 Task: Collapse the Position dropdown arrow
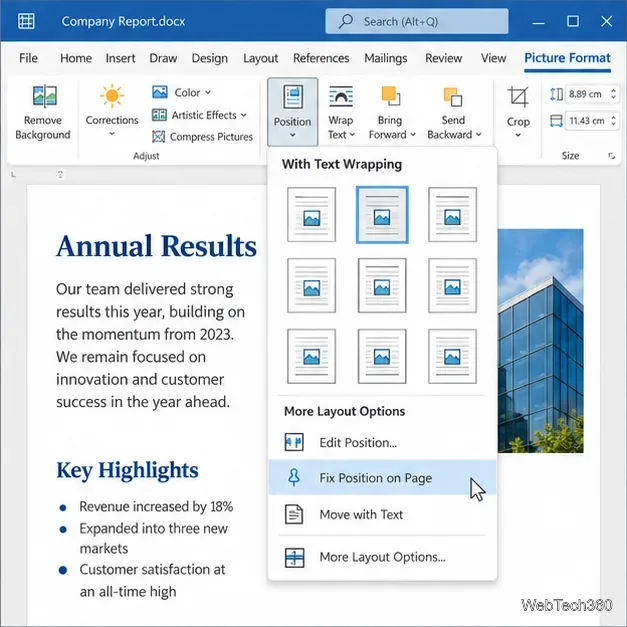click(293, 135)
